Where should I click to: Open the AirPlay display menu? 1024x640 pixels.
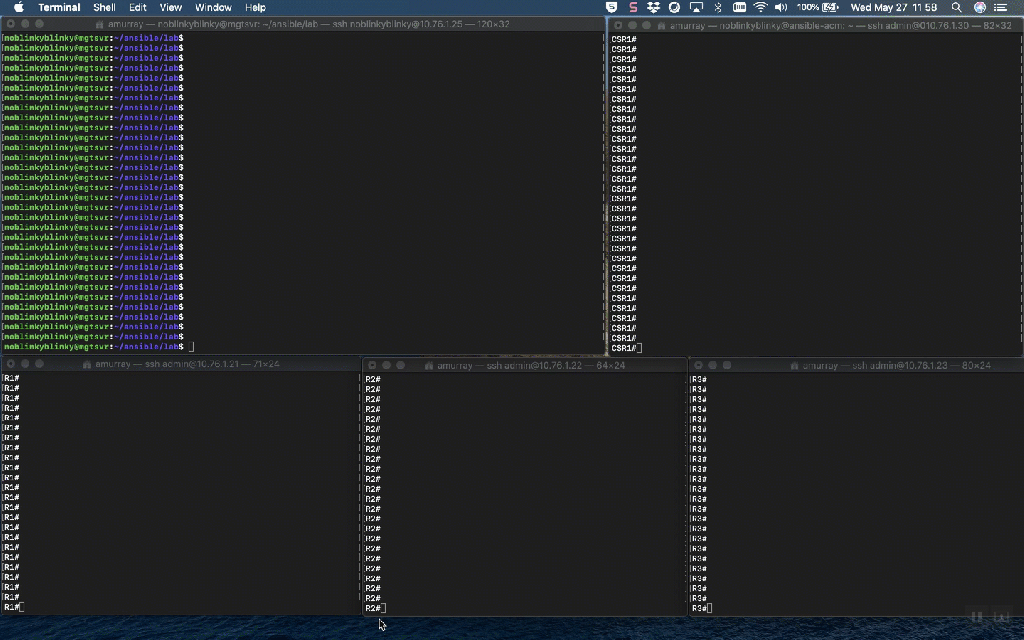pos(696,7)
